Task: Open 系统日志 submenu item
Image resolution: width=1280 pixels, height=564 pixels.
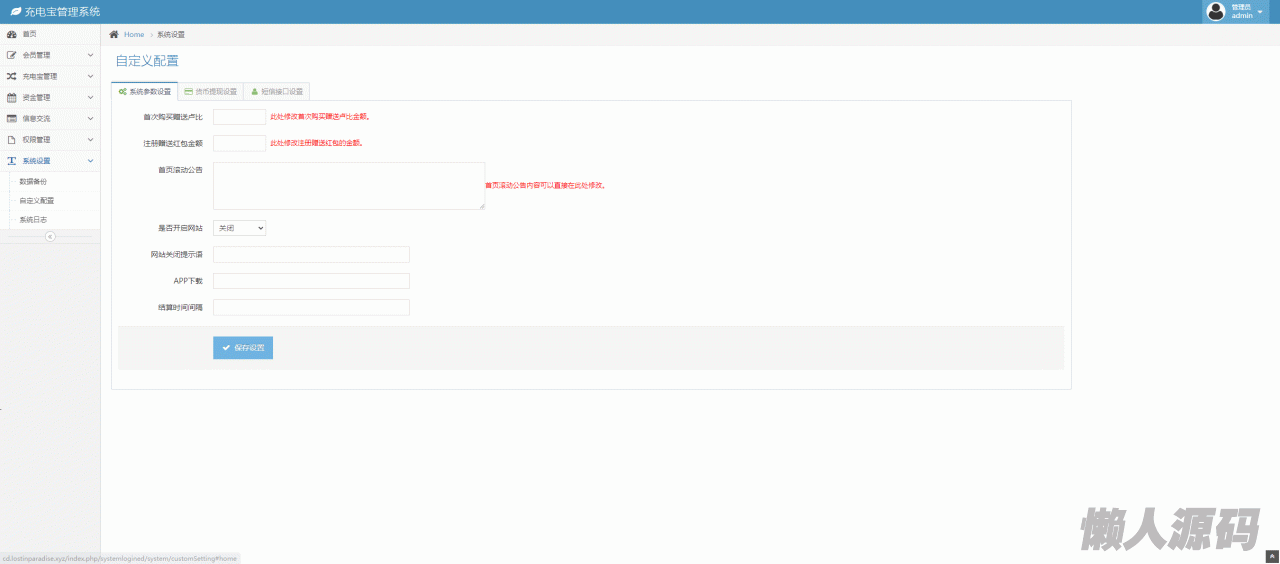Action: pyautogui.click(x=33, y=219)
